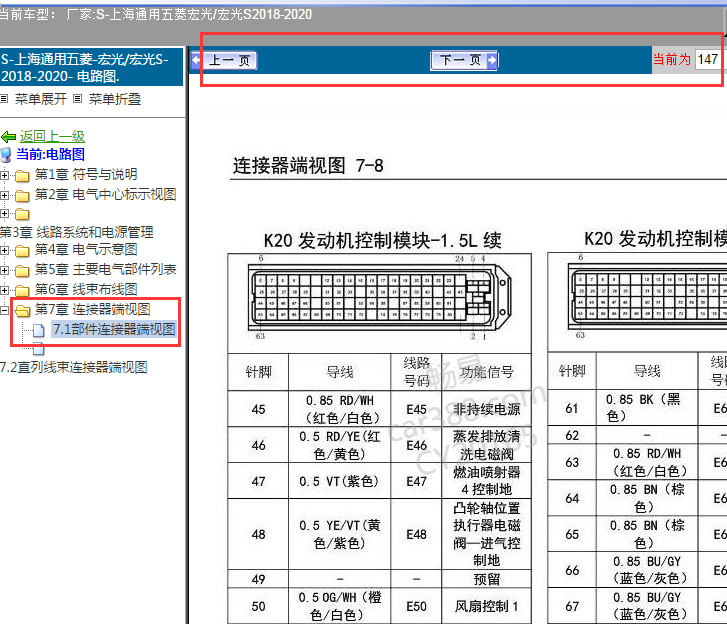Click document icon of 7.1部件连接器端视图
Screen dimensions: 727x624
38,331
